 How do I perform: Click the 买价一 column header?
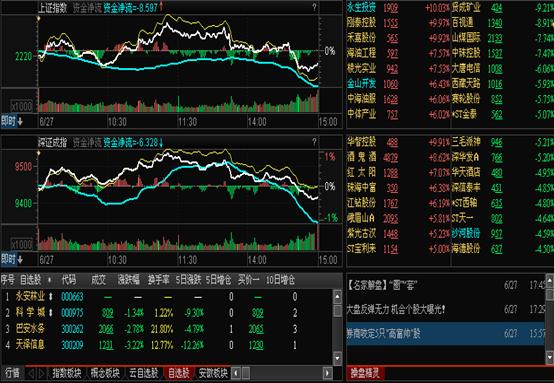pos(248,280)
